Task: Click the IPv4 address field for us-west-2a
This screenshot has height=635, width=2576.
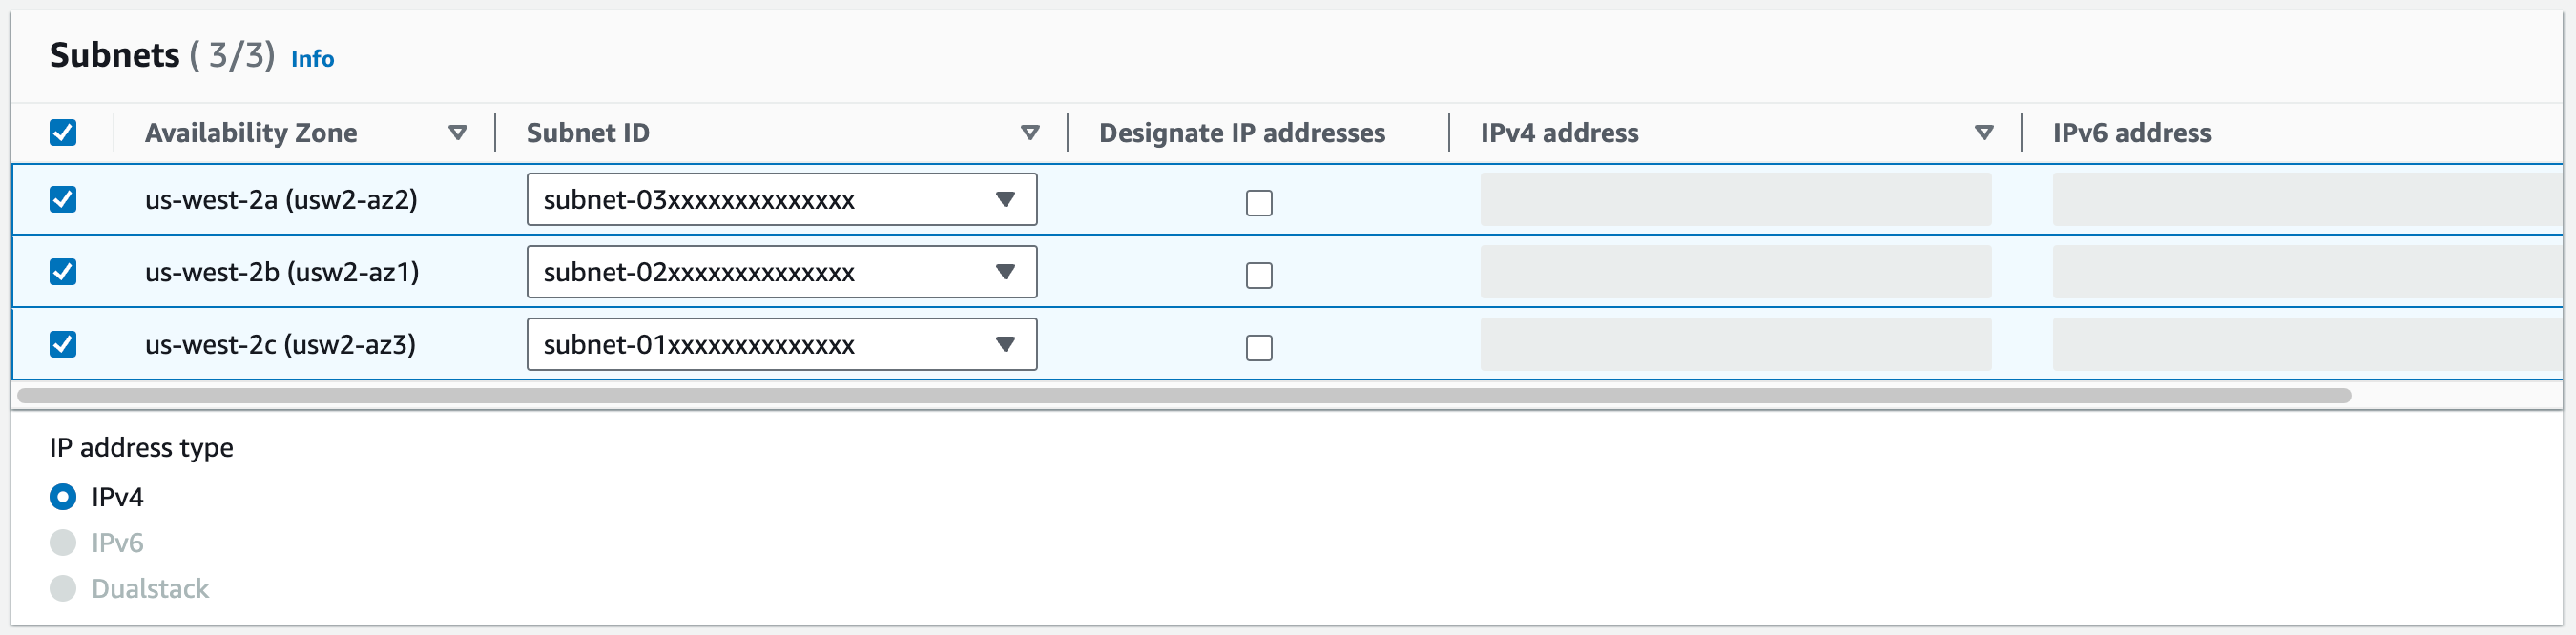Action: [1735, 200]
